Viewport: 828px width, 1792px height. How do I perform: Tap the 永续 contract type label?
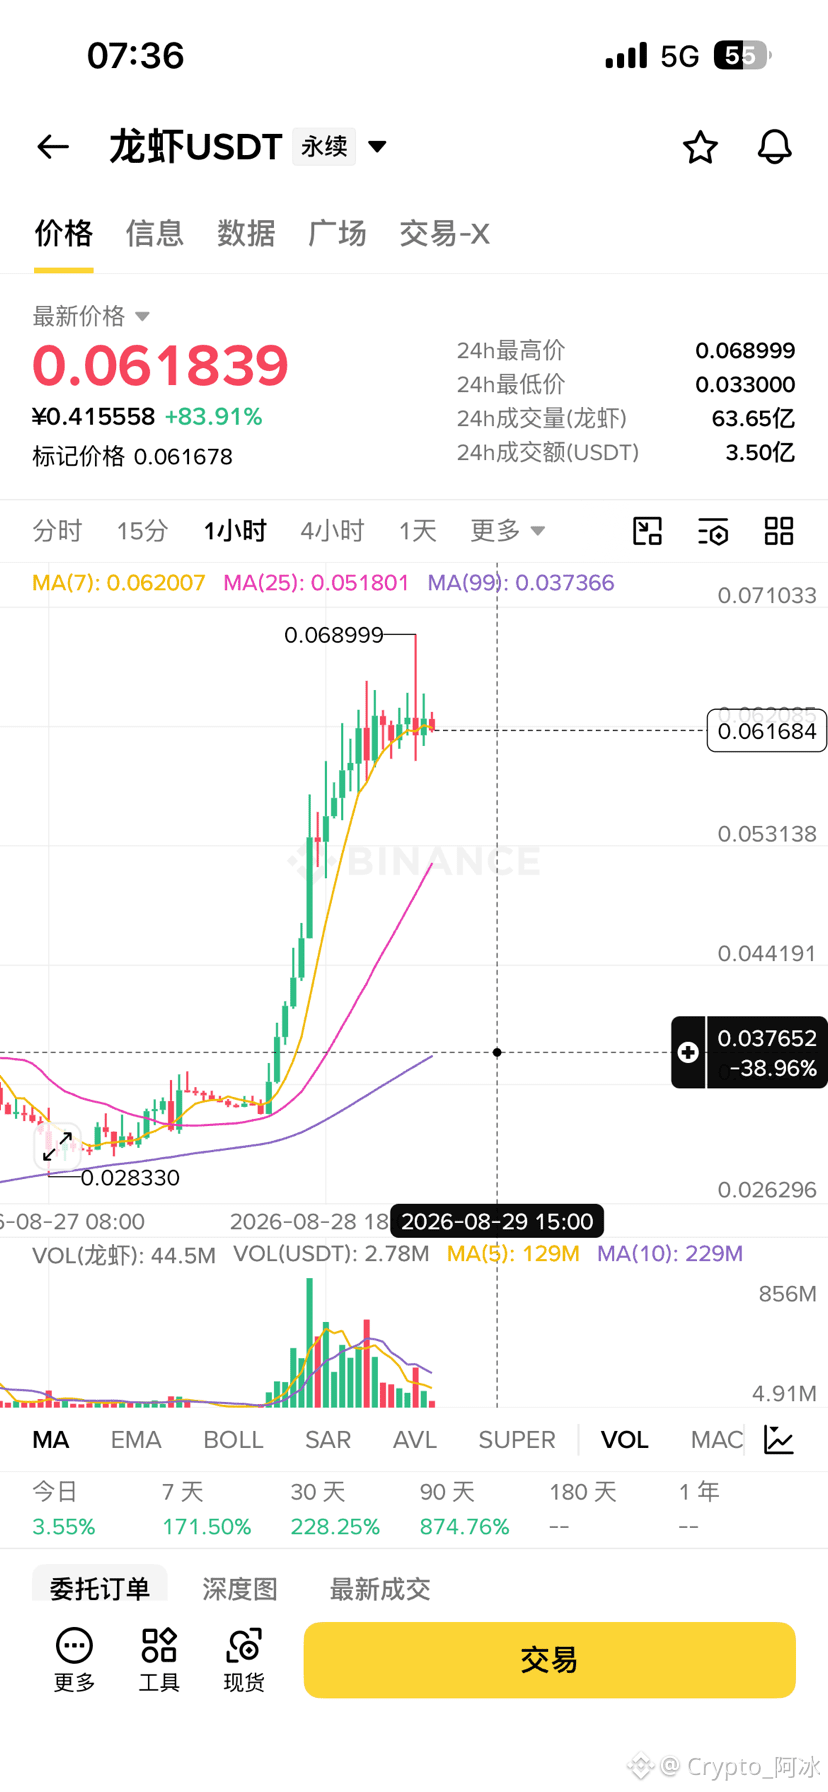click(324, 147)
